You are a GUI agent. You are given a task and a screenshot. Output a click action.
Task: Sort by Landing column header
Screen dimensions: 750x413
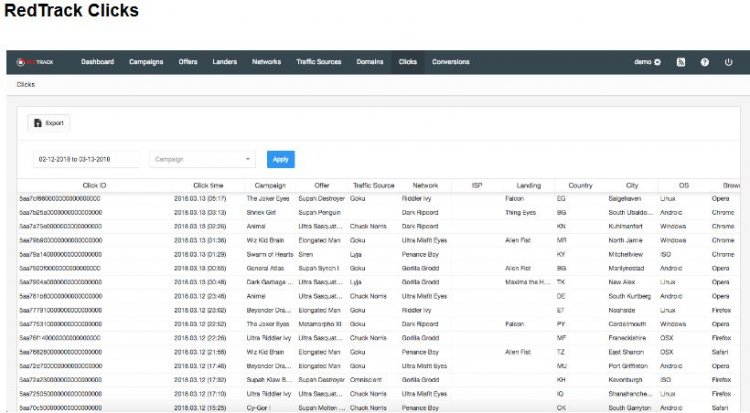529,186
